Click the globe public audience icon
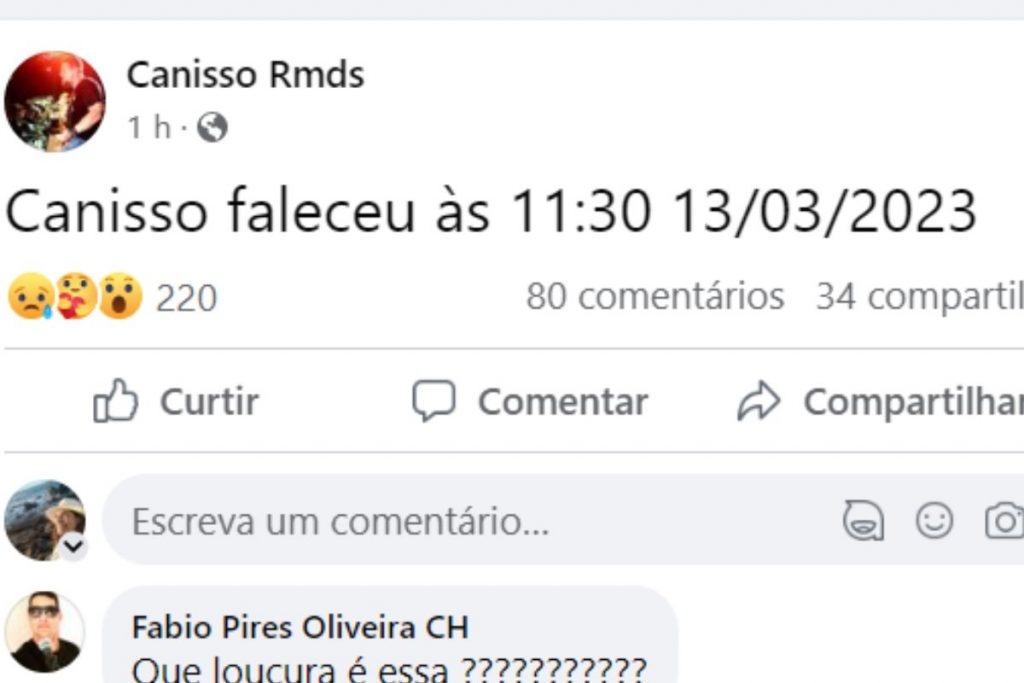1024x683 pixels. tap(212, 128)
